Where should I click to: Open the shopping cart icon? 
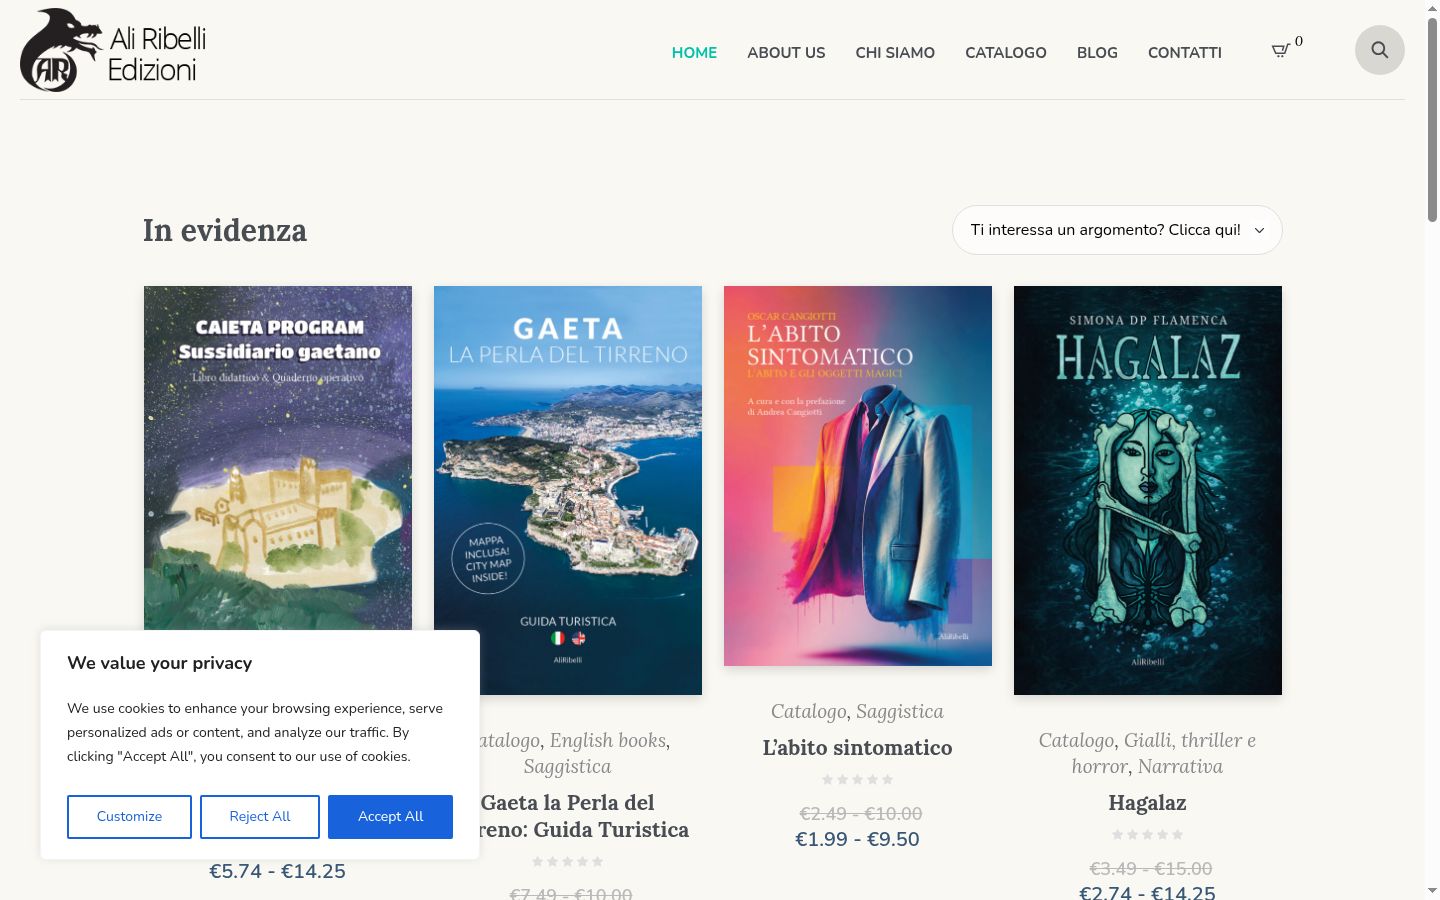pos(1280,50)
